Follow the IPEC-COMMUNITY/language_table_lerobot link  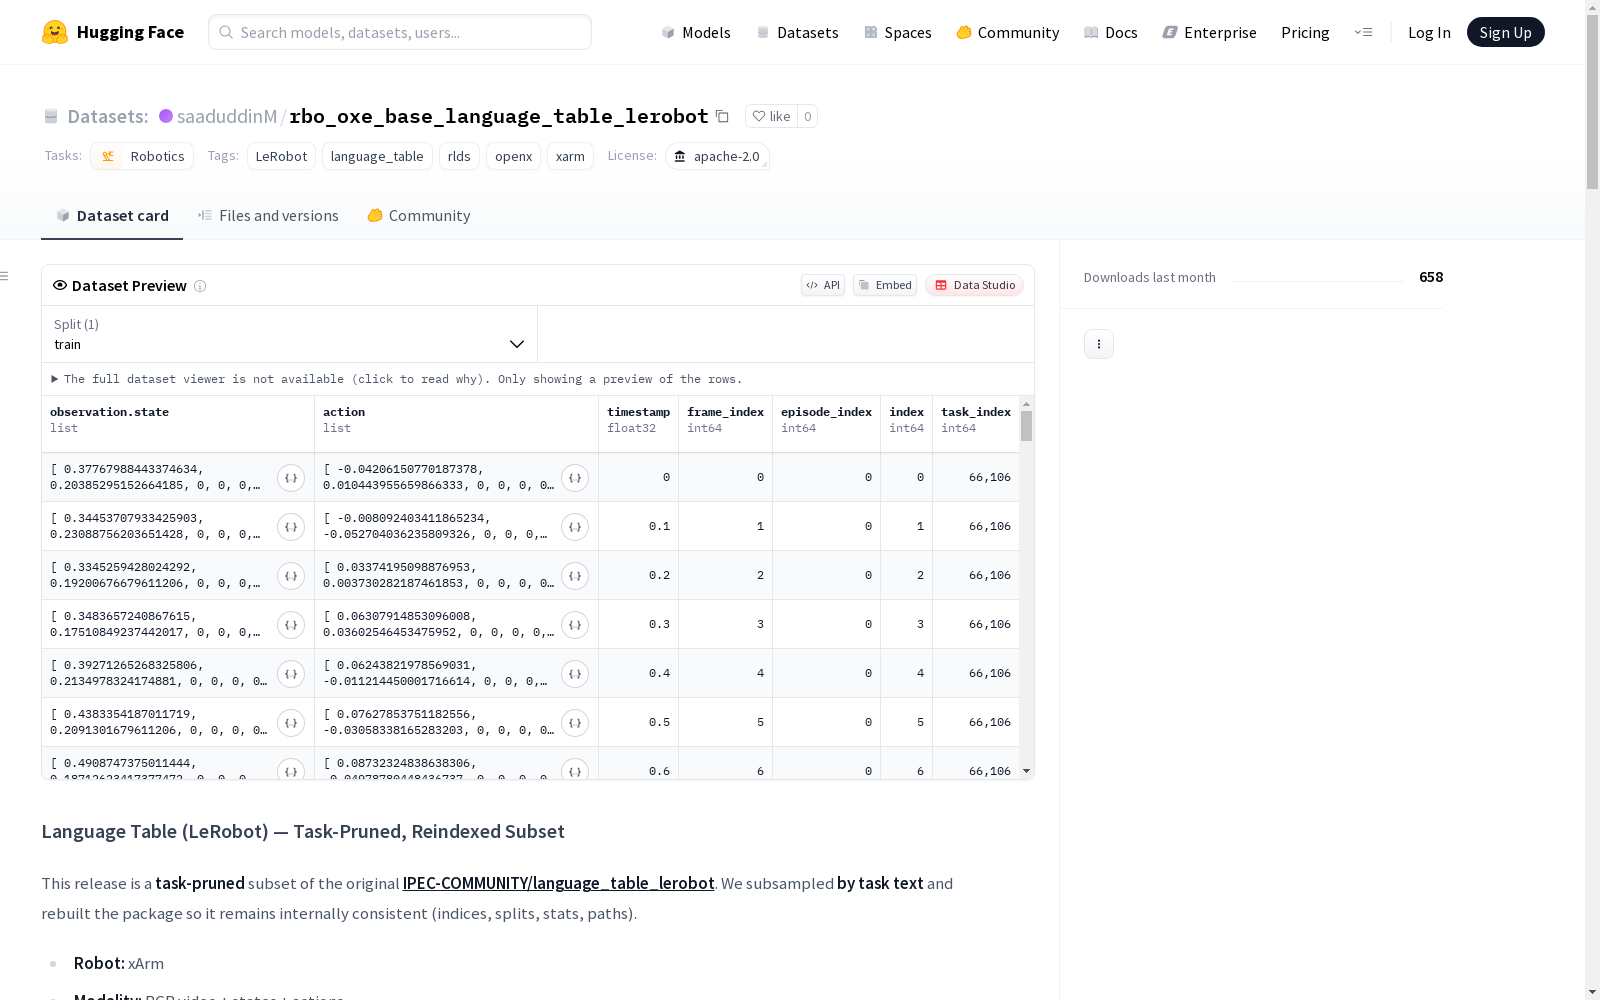[558, 883]
